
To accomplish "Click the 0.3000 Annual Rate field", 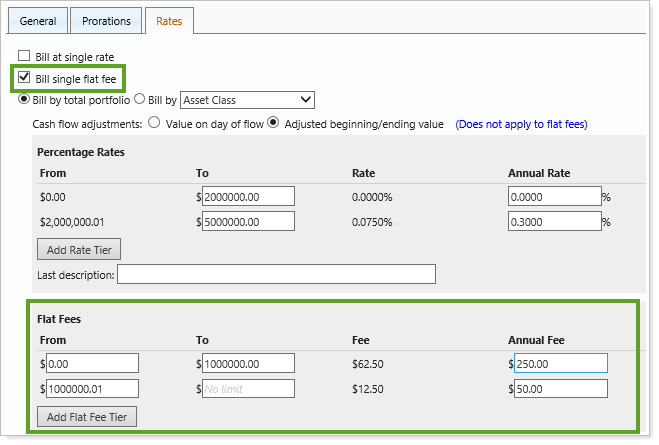I will tap(557, 221).
